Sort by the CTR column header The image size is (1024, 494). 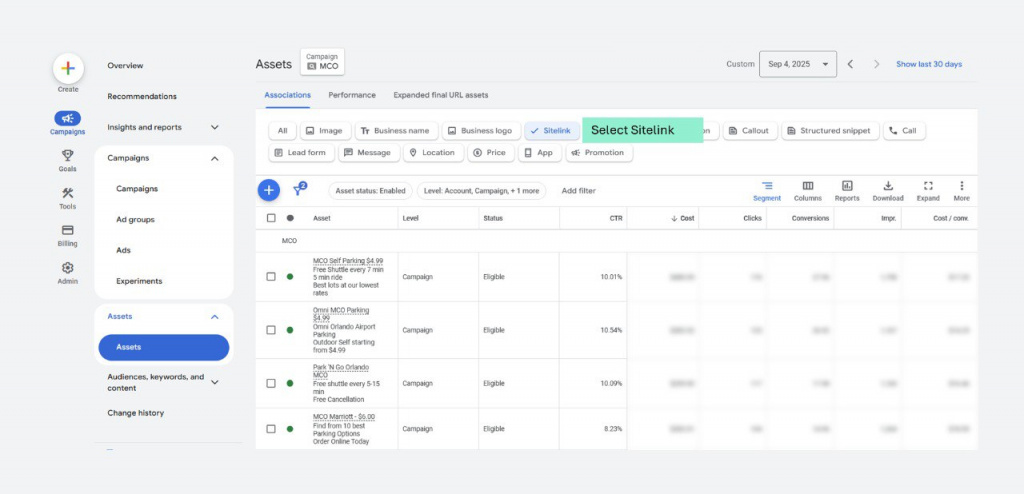(x=616, y=218)
